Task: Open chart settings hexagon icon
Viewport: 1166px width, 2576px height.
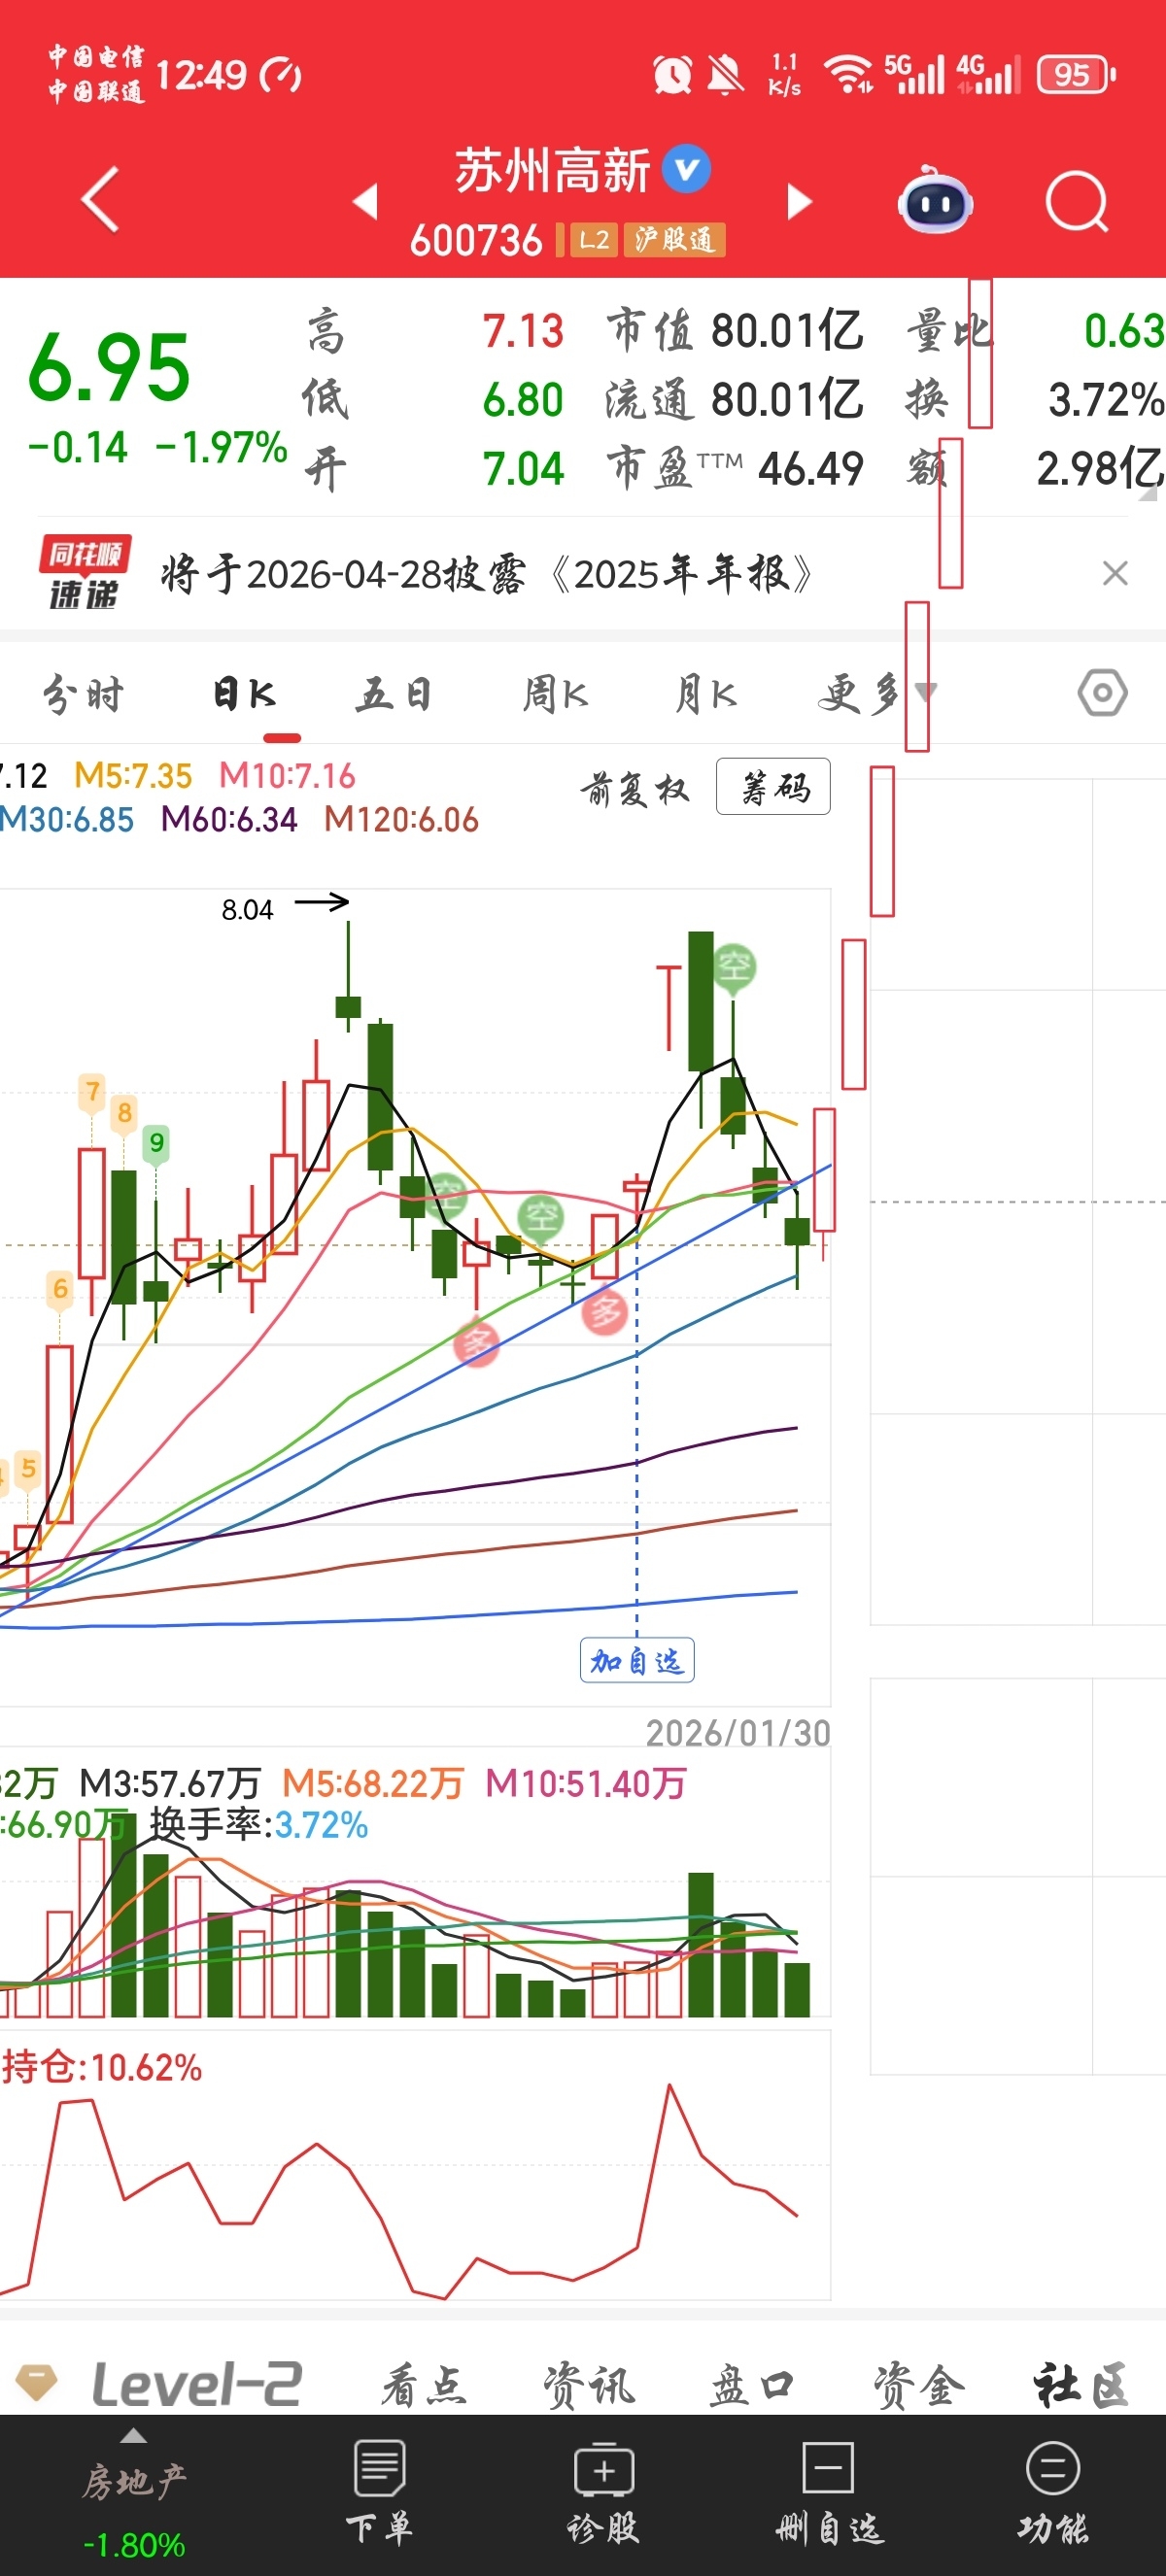Action: tap(1103, 693)
